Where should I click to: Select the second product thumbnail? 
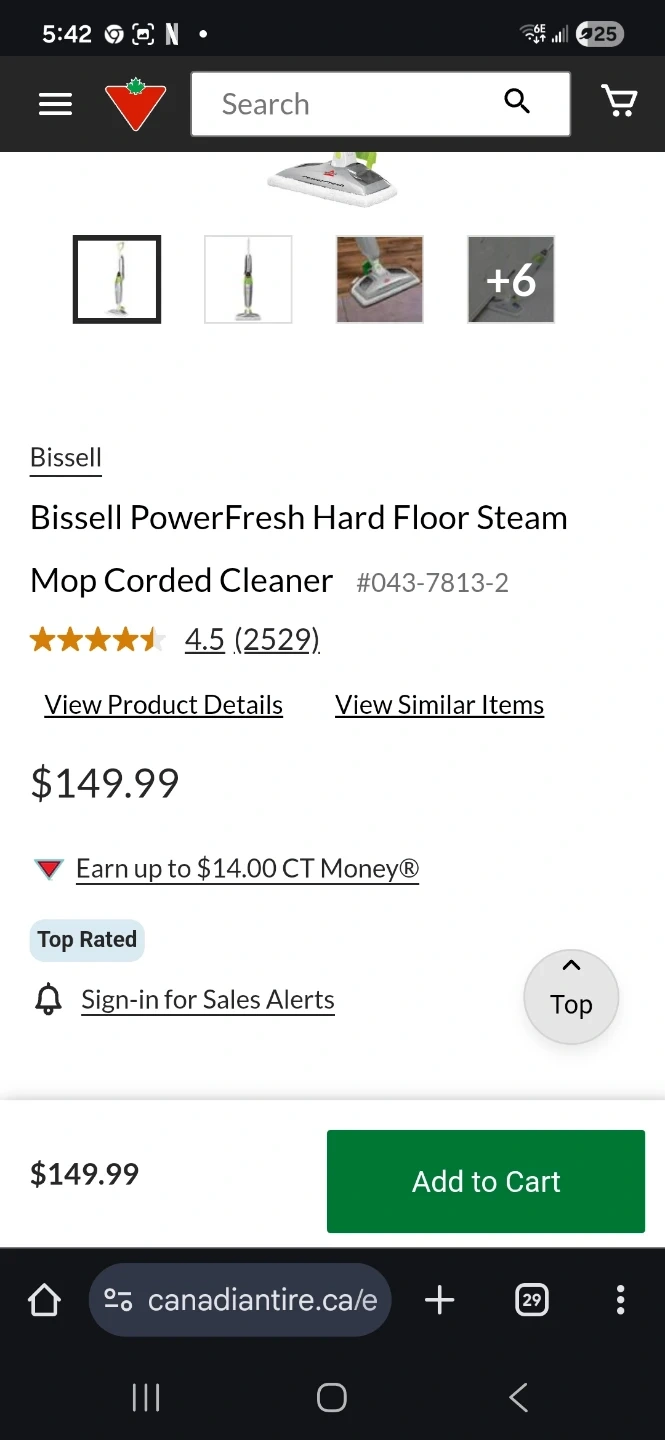click(x=248, y=280)
